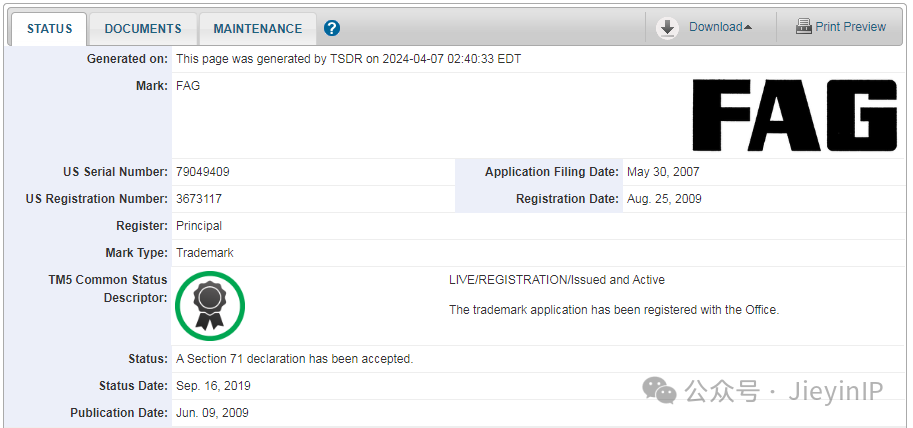This screenshot has width=913, height=428.
Task: Click the WeChat logo in the watermark
Action: pos(661,391)
